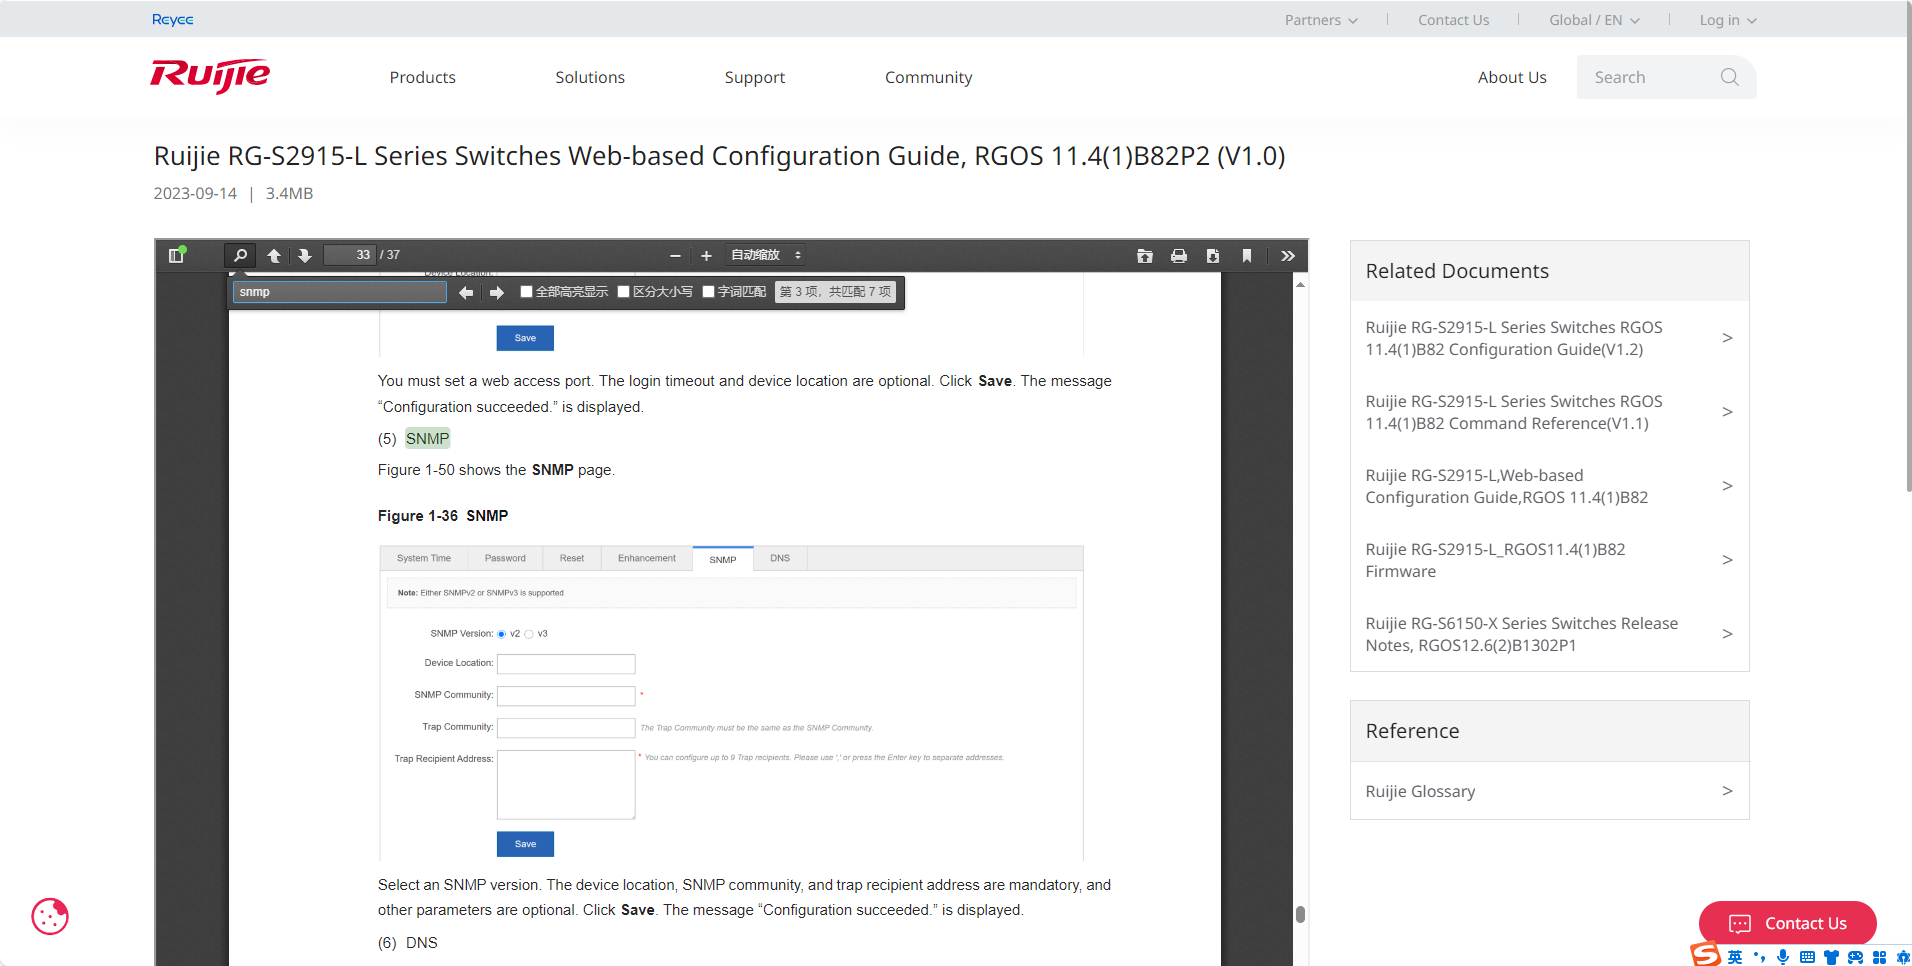Click the bookmark current view icon
The height and width of the screenshot is (966, 1912).
pos(1247,256)
